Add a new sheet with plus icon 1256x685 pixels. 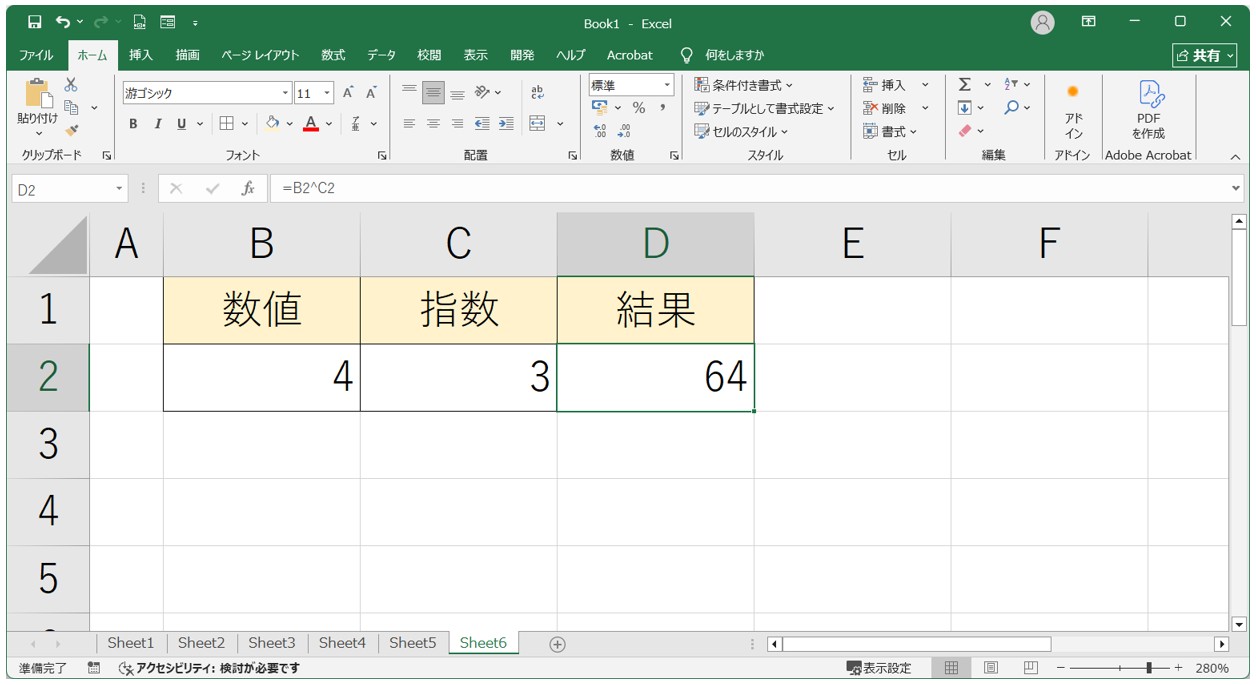click(558, 644)
